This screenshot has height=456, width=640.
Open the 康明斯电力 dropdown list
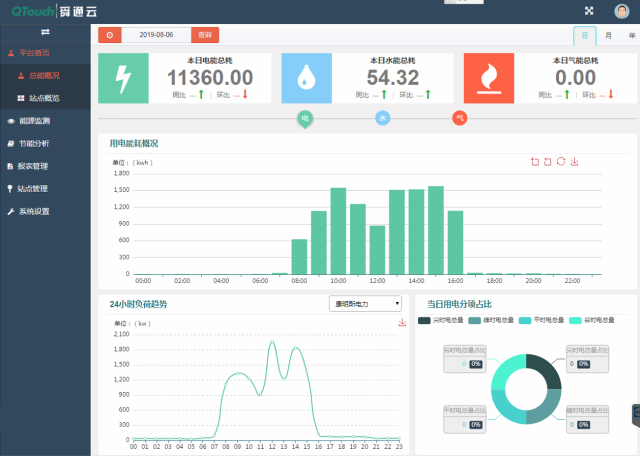(365, 303)
